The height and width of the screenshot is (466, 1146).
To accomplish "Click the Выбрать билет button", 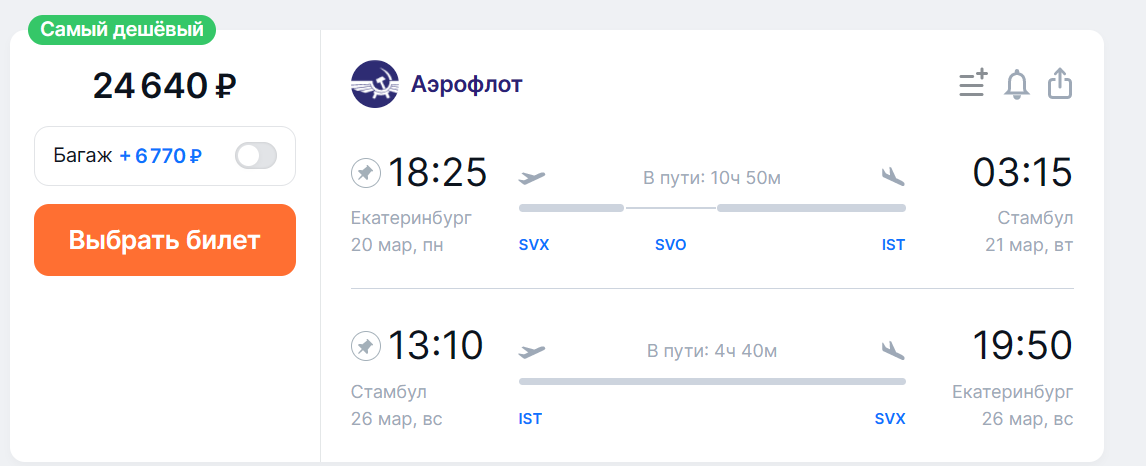I will click(x=165, y=240).
